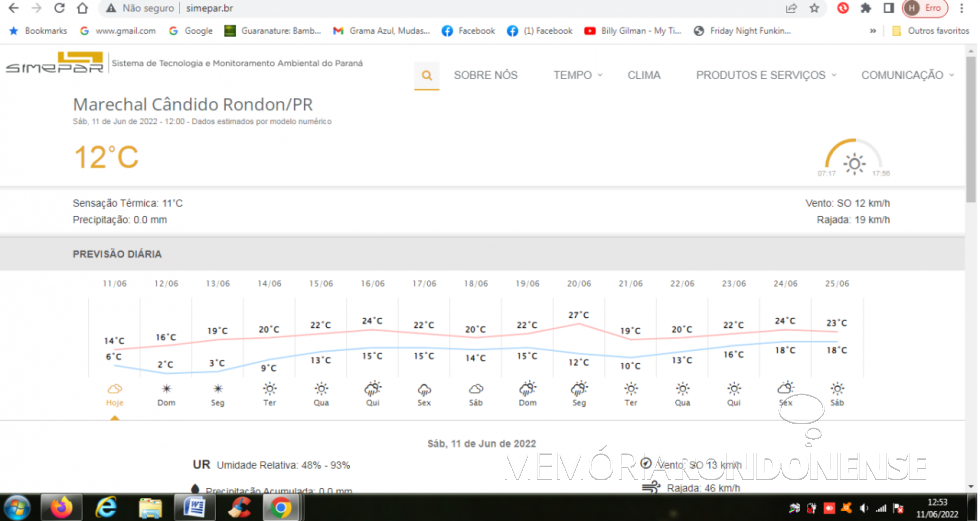Expand the COMUNICAÇÃO dropdown
Image resolution: width=980 pixels, height=521 pixels.
click(908, 75)
